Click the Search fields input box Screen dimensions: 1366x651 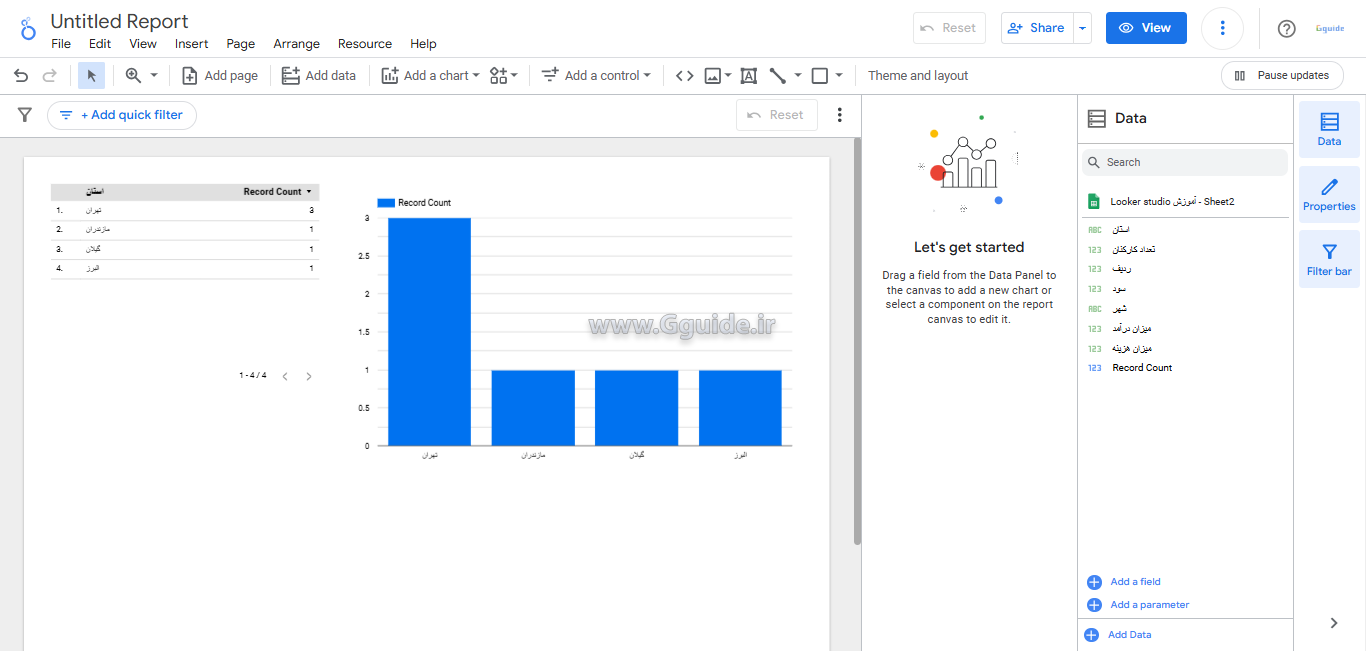point(1190,162)
